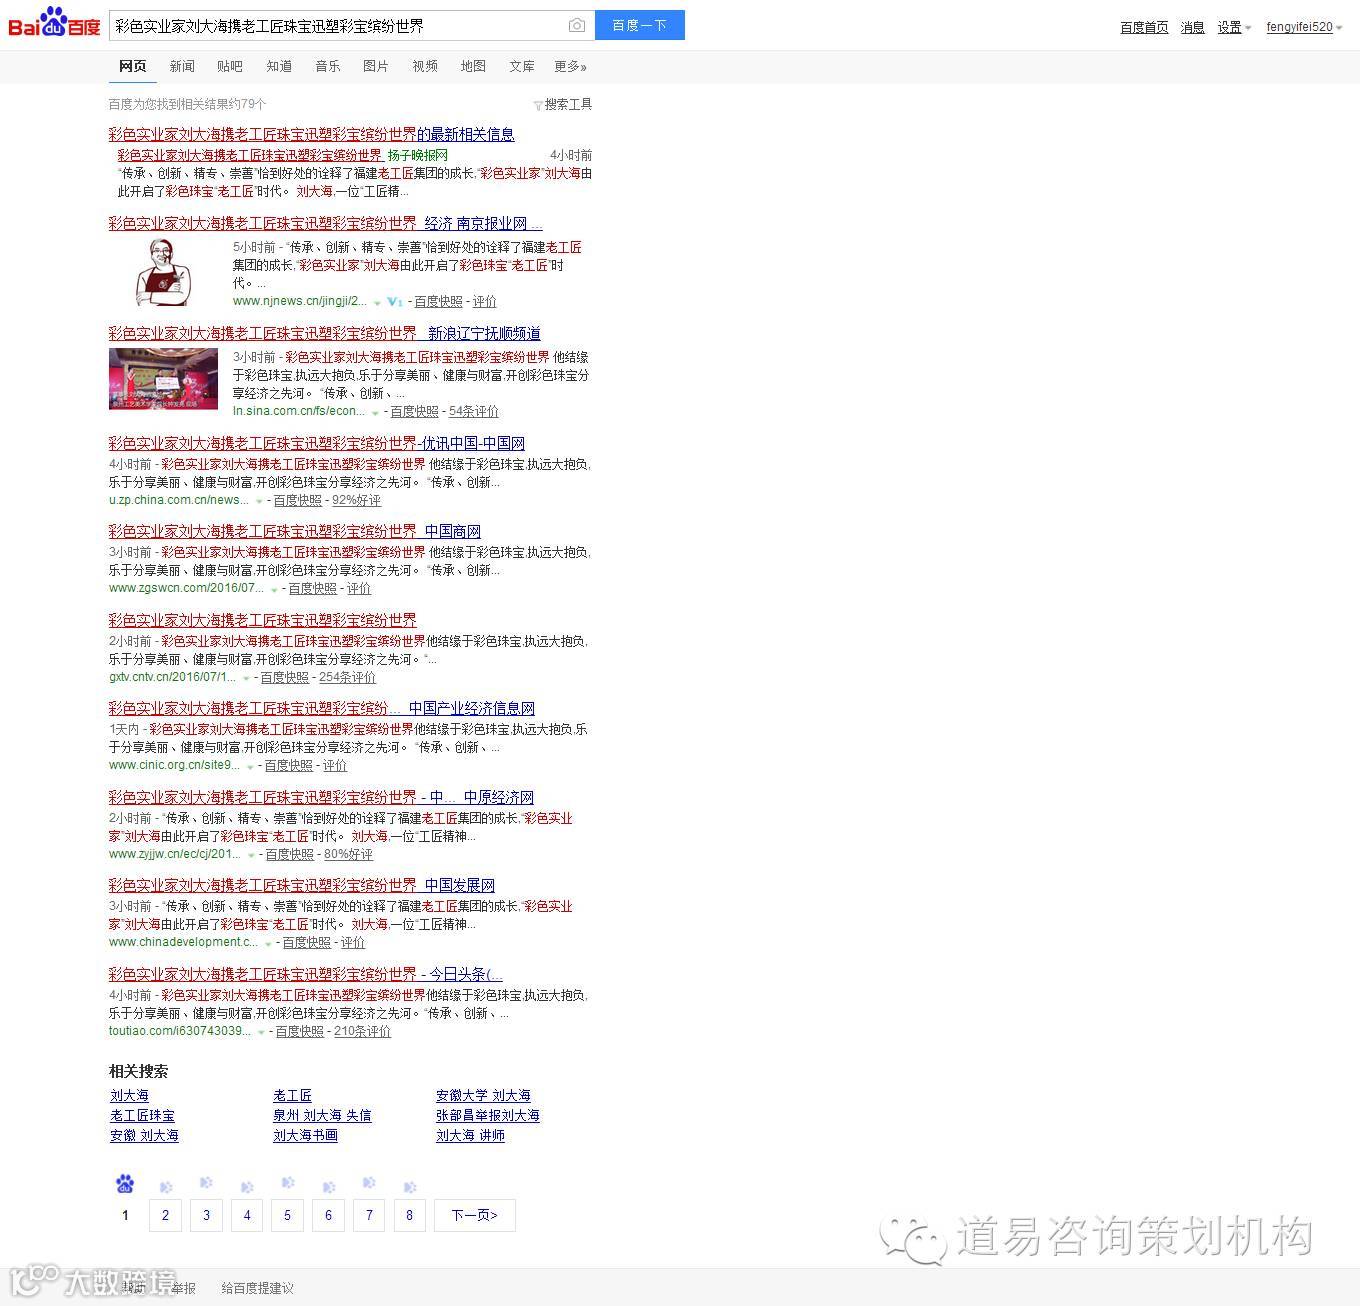Go to page 5 of results
This screenshot has width=1360, height=1306.
287,1215
